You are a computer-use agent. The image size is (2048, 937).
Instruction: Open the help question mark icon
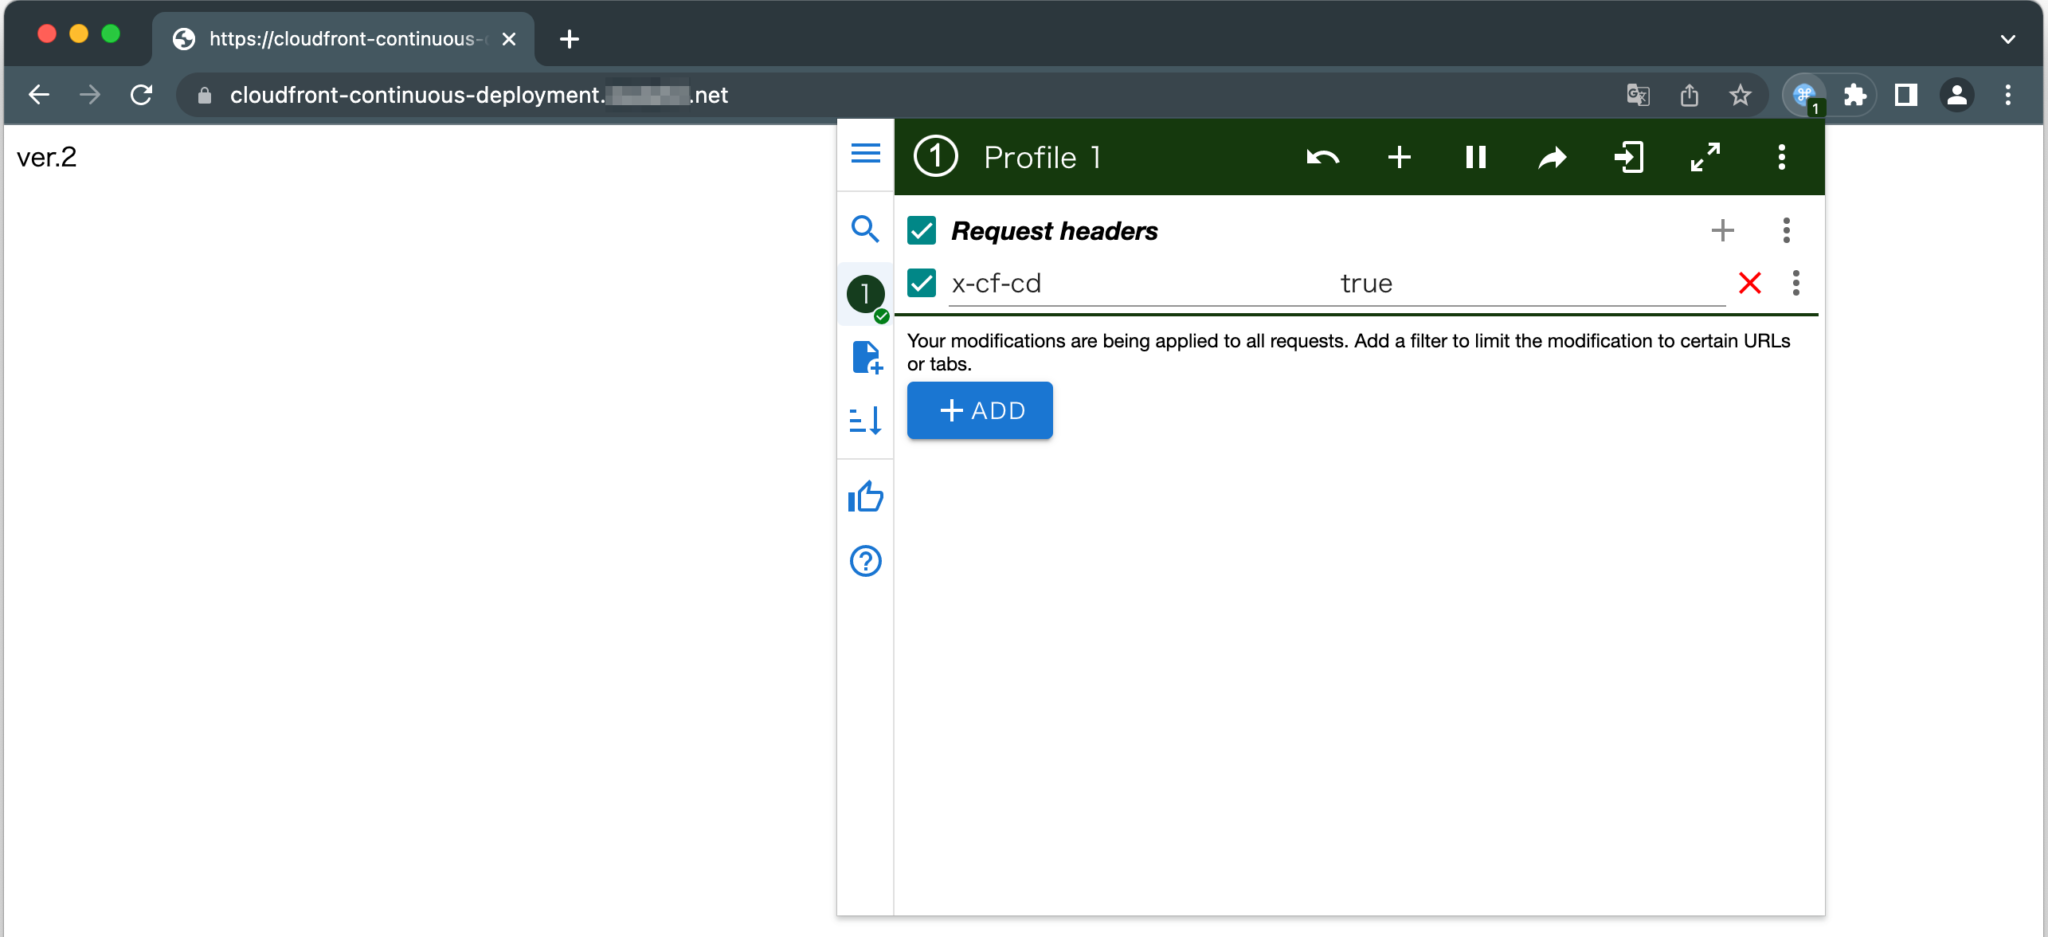click(x=866, y=561)
